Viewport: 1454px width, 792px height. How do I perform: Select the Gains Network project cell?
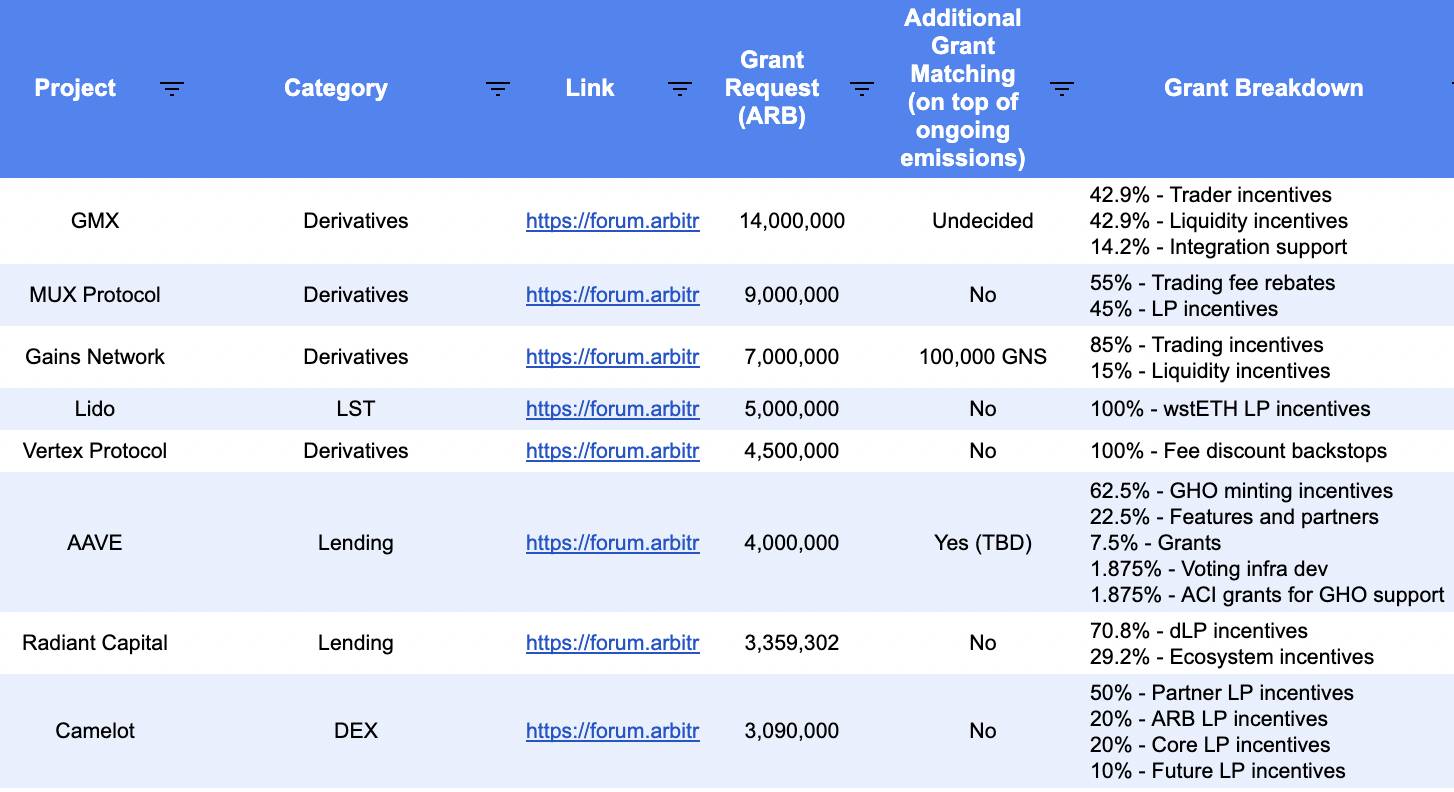[95, 357]
